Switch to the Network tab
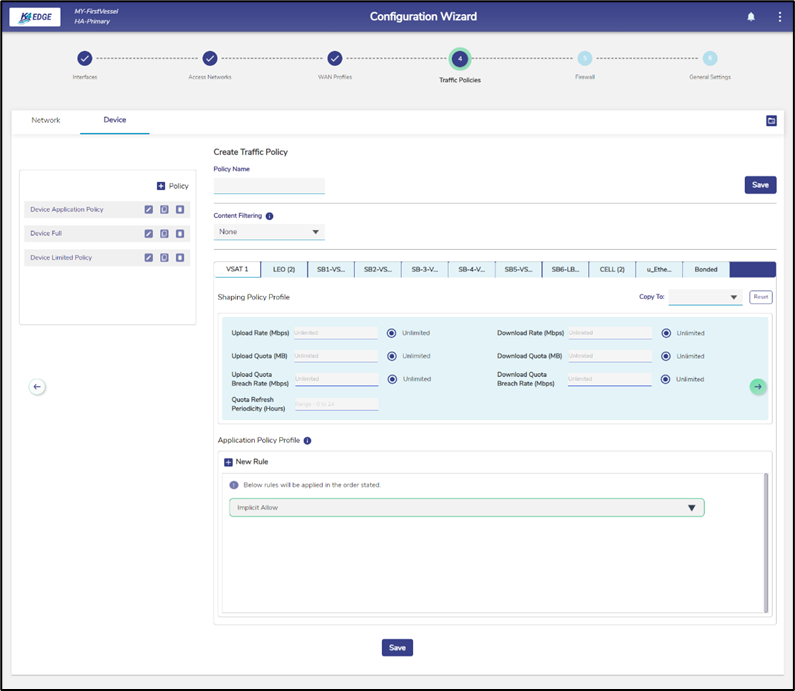The image size is (795, 691). click(46, 120)
